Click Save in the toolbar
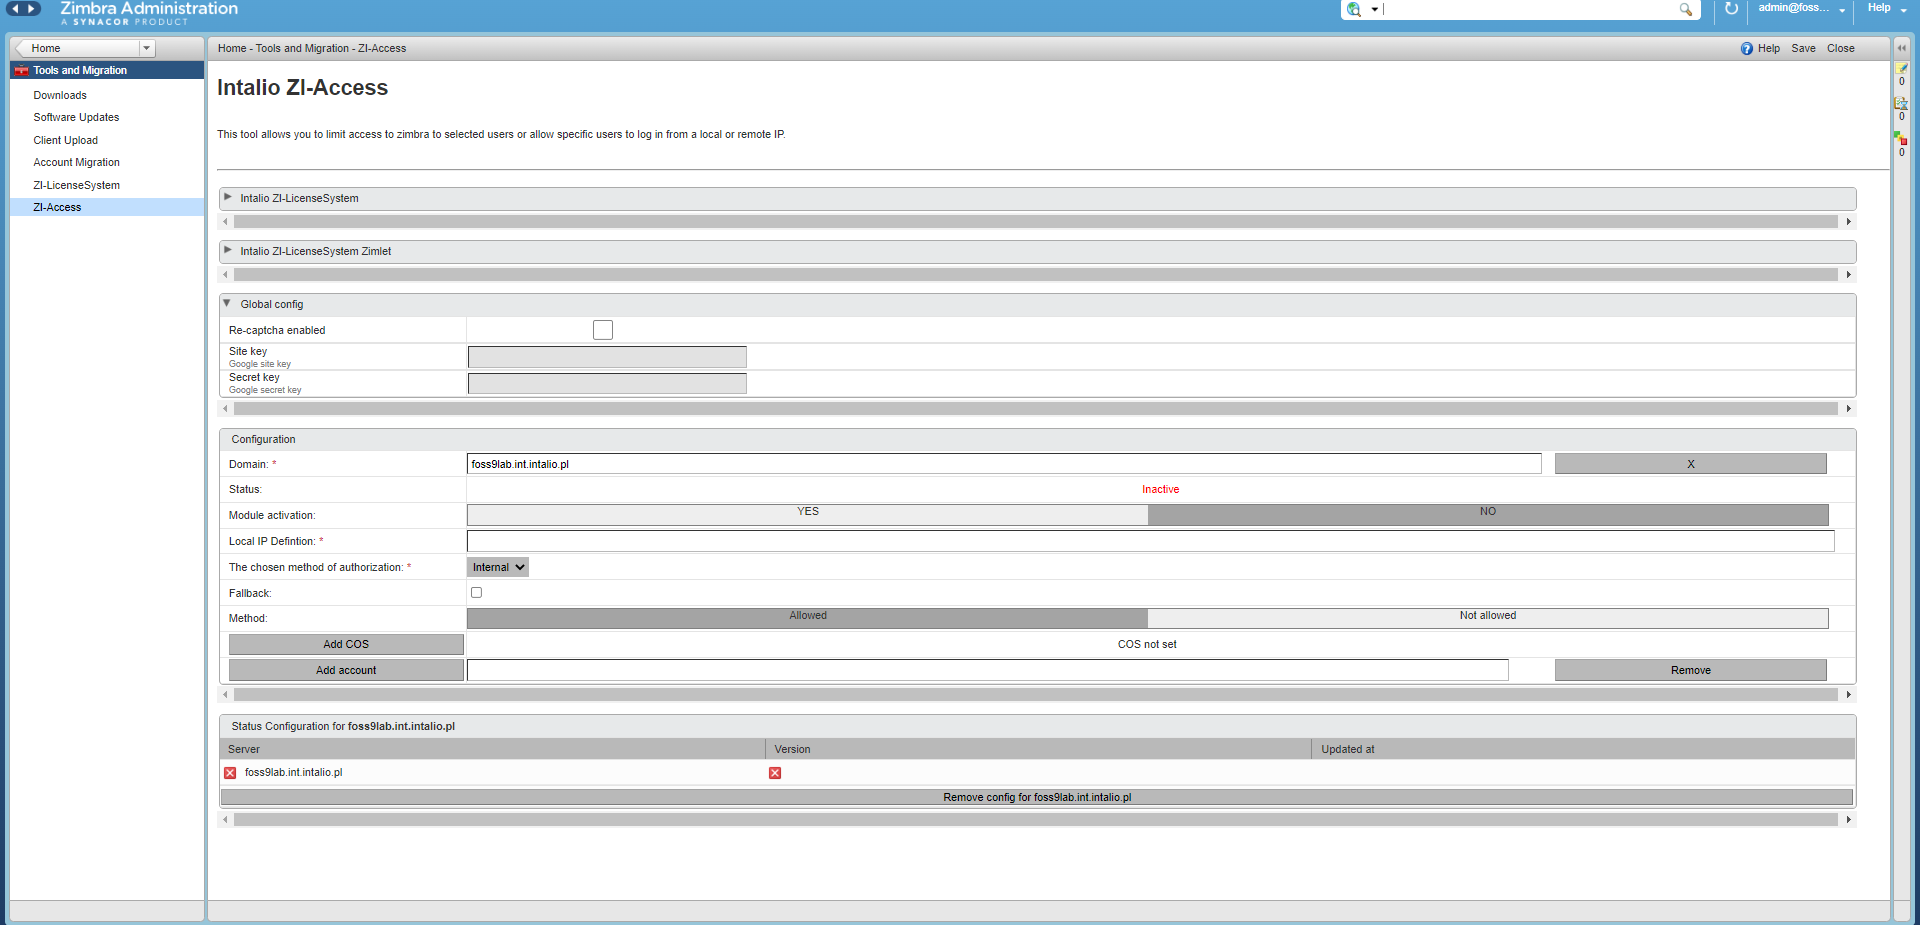 pos(1803,48)
